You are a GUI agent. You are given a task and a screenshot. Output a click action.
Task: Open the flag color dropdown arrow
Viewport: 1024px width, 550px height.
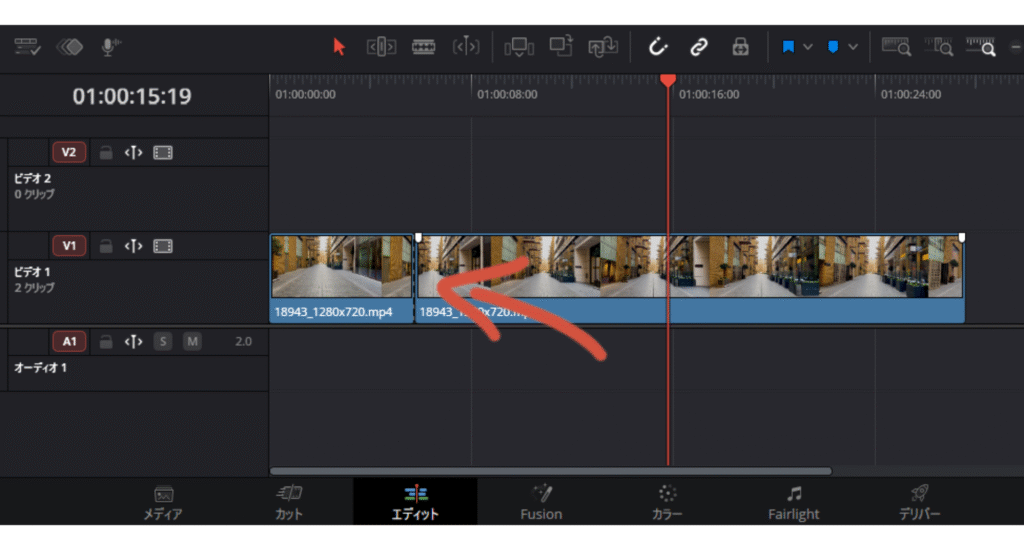tap(808, 47)
